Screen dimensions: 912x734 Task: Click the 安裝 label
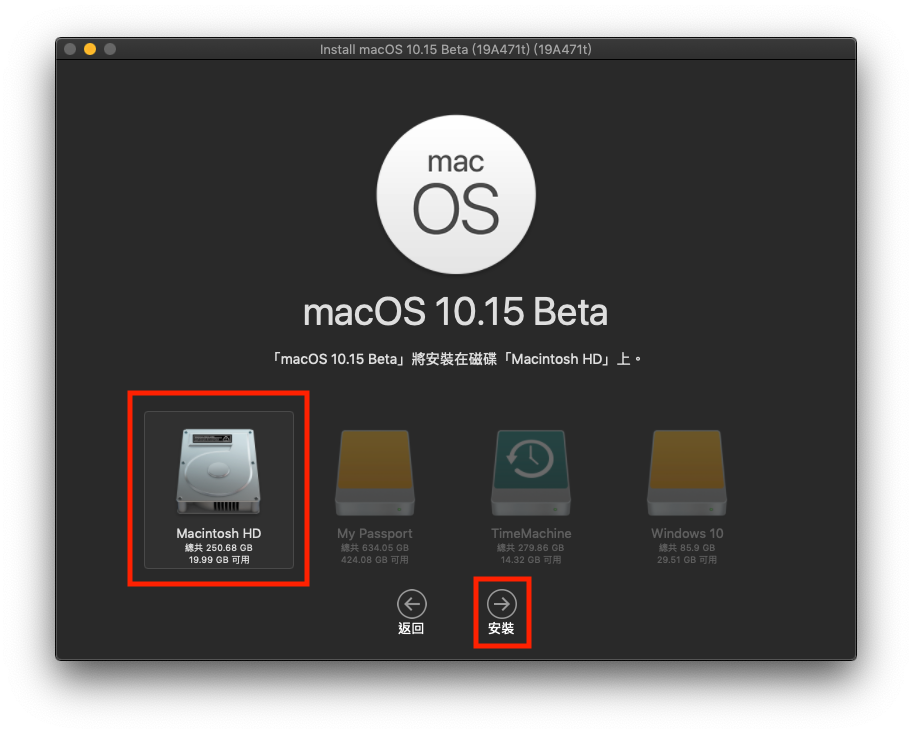[x=501, y=629]
